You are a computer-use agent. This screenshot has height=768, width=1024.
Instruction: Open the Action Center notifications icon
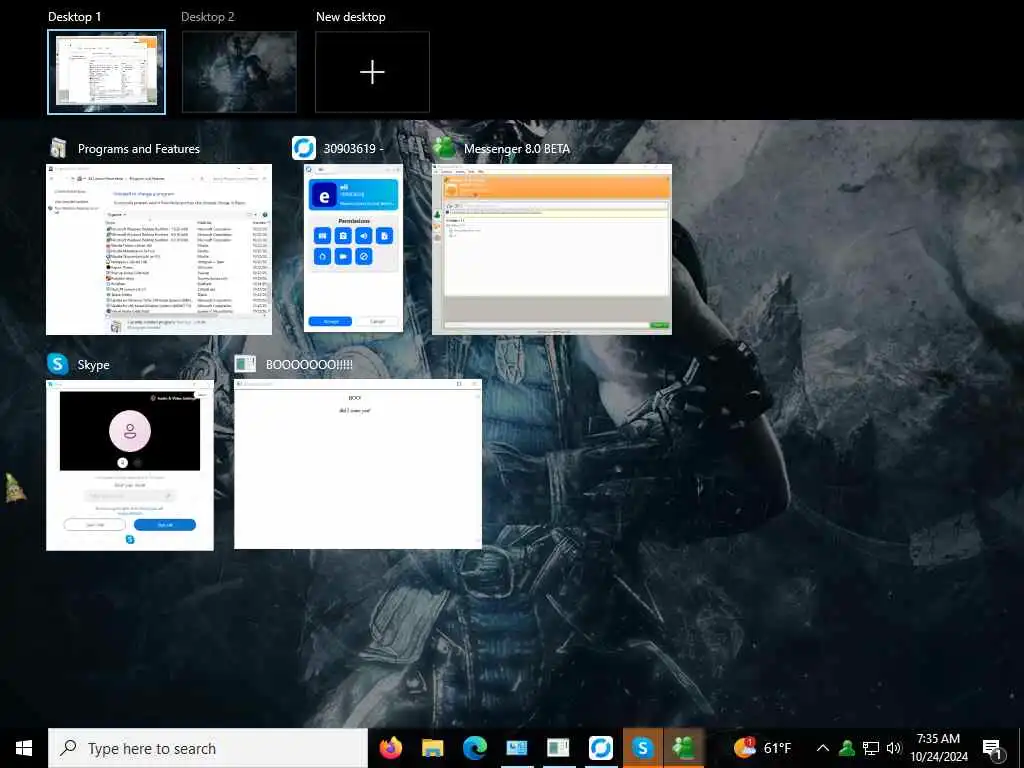coord(993,750)
